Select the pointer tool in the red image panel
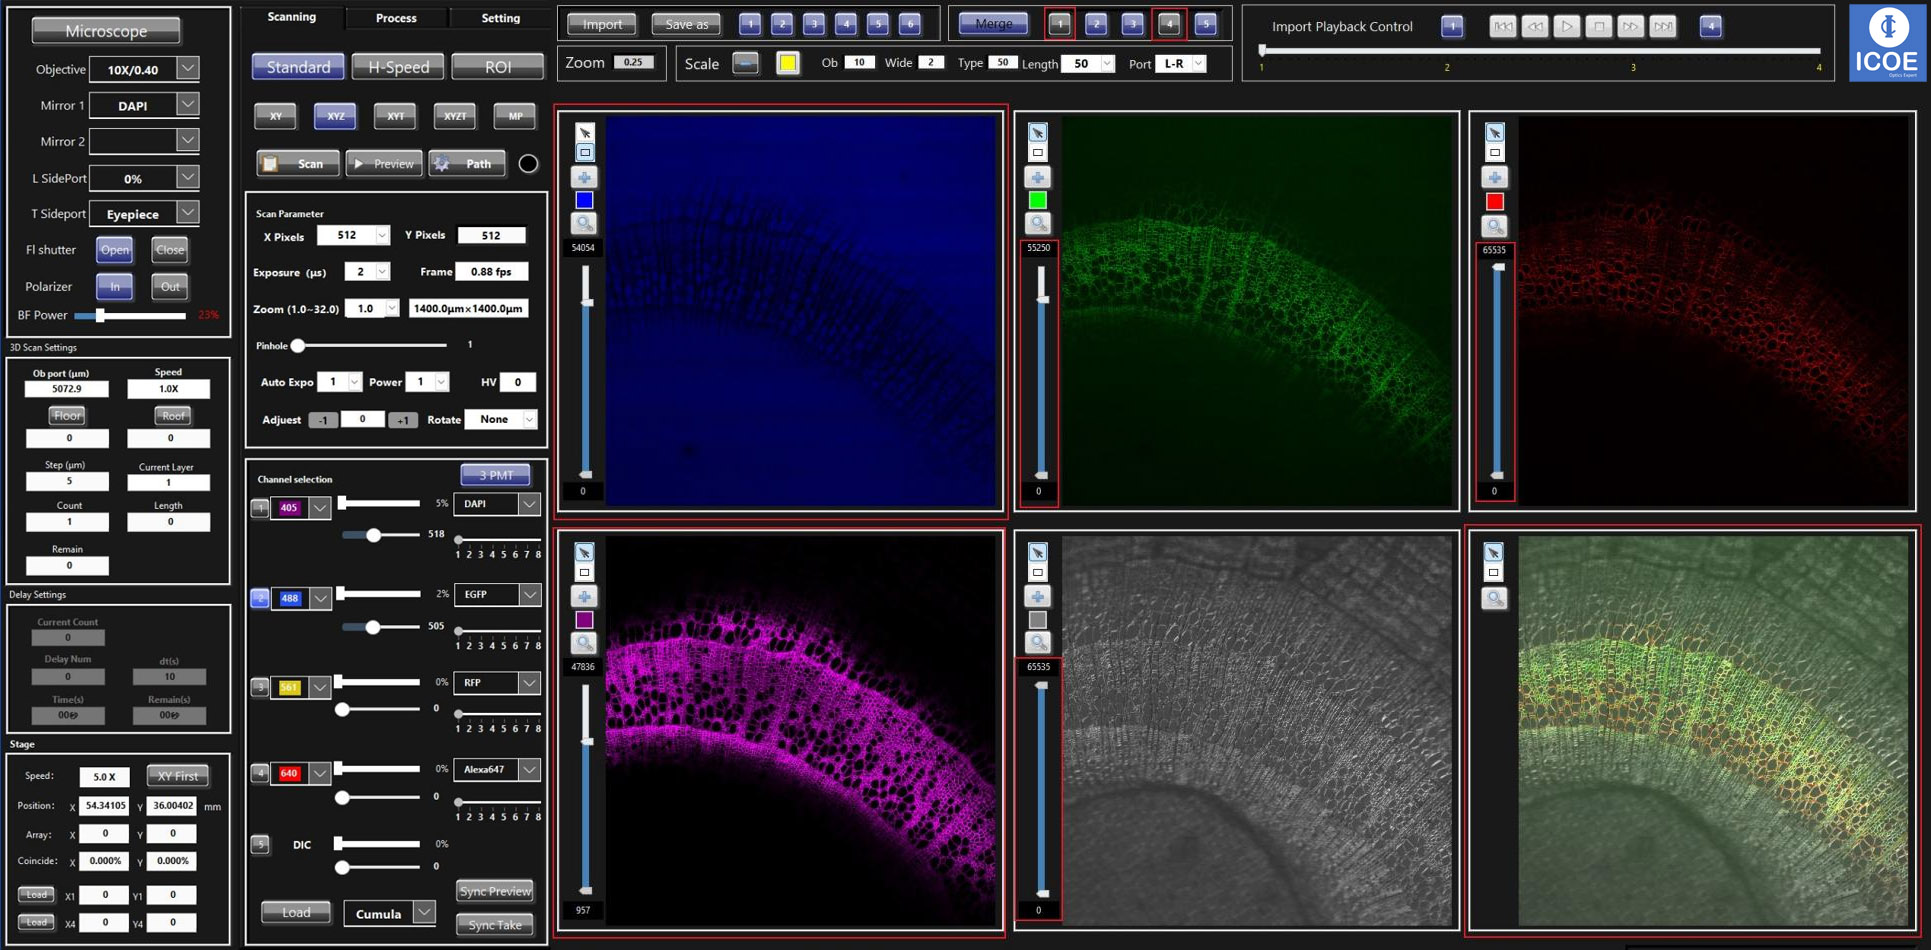 click(x=1495, y=133)
